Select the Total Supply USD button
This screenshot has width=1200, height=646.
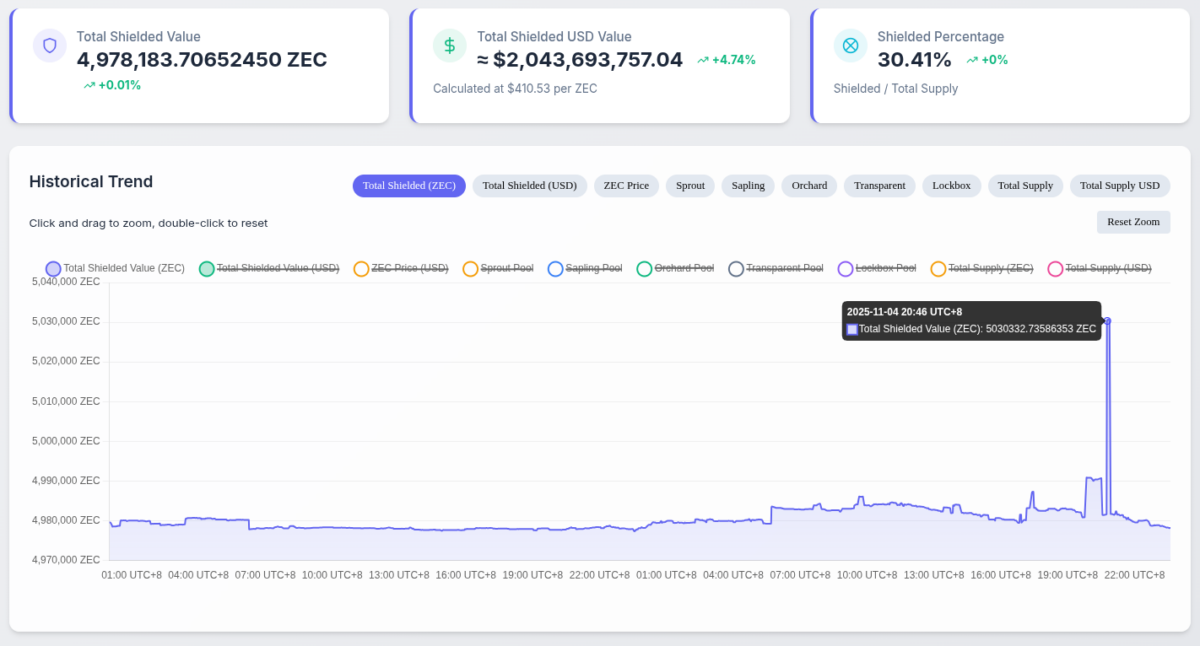[x=1120, y=186]
